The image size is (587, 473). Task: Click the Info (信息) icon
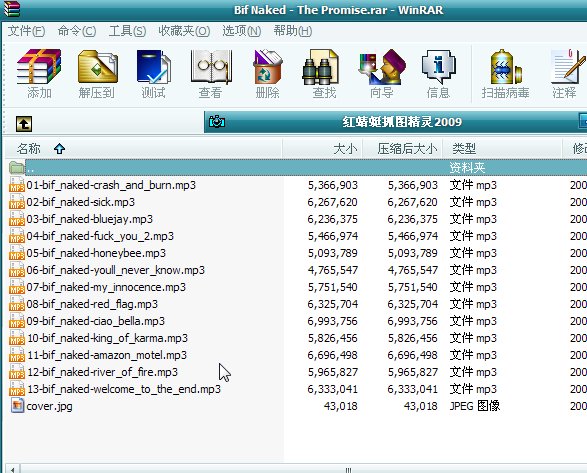[x=438, y=67]
